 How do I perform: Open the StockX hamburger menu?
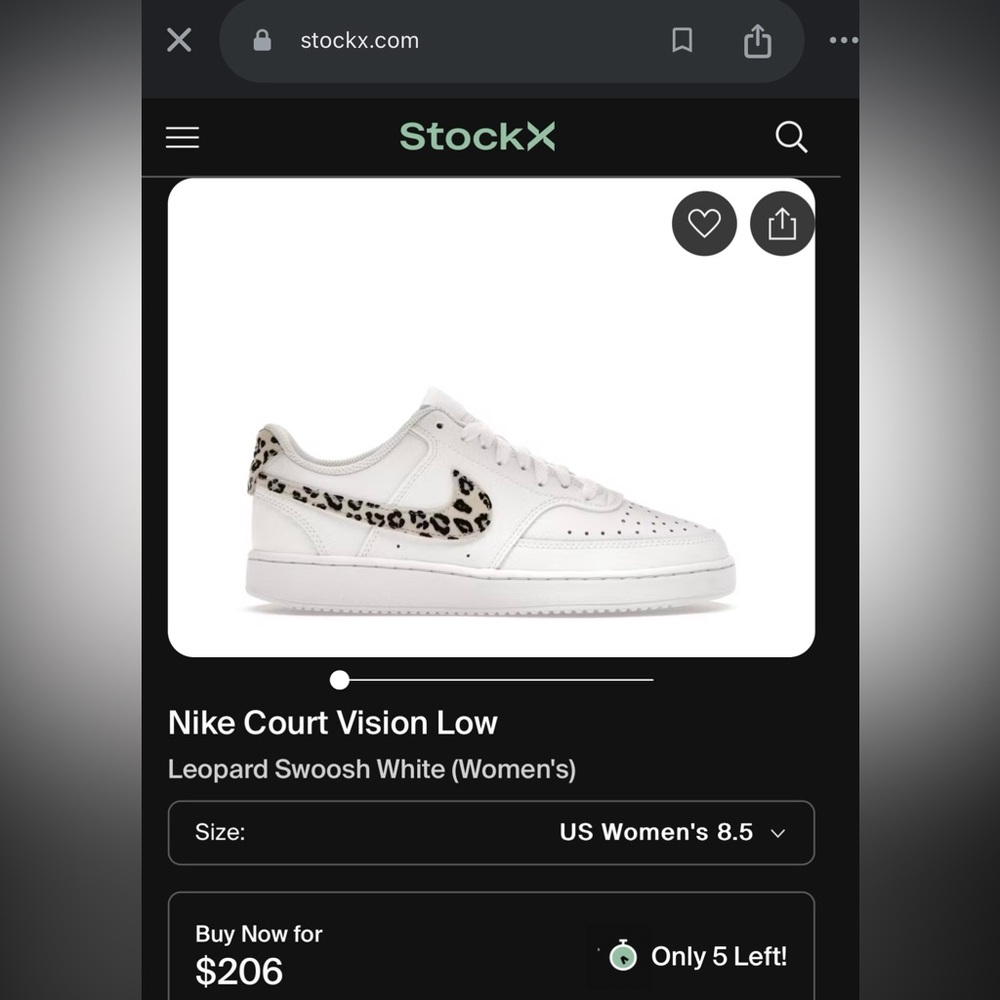click(182, 137)
